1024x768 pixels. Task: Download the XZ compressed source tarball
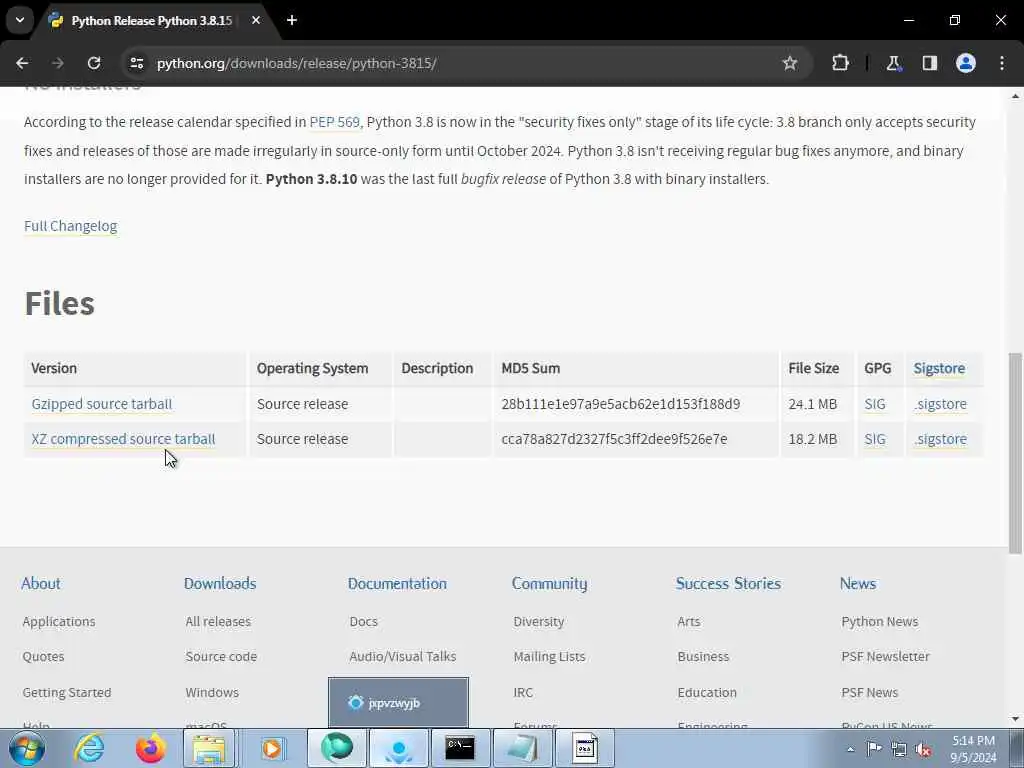coord(123,439)
